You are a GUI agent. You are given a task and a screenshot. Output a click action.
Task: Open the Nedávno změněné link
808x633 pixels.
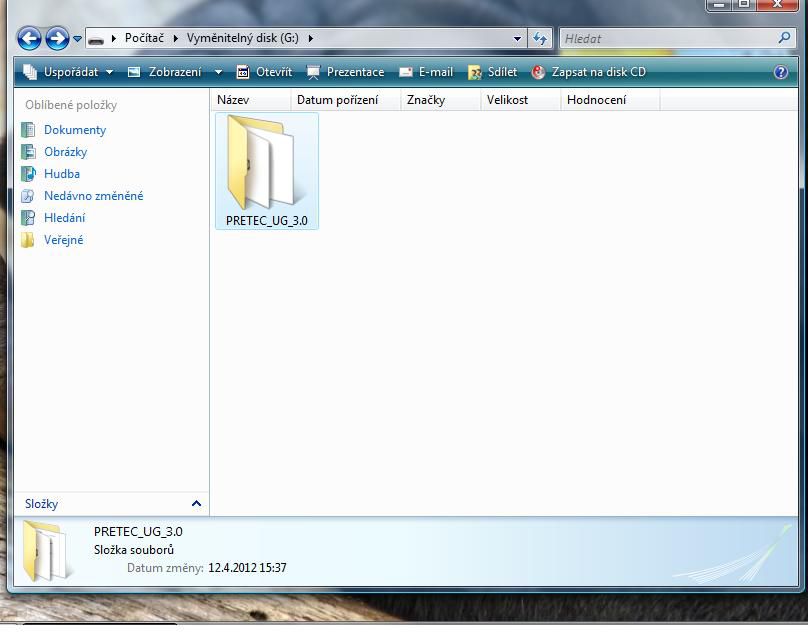point(82,196)
